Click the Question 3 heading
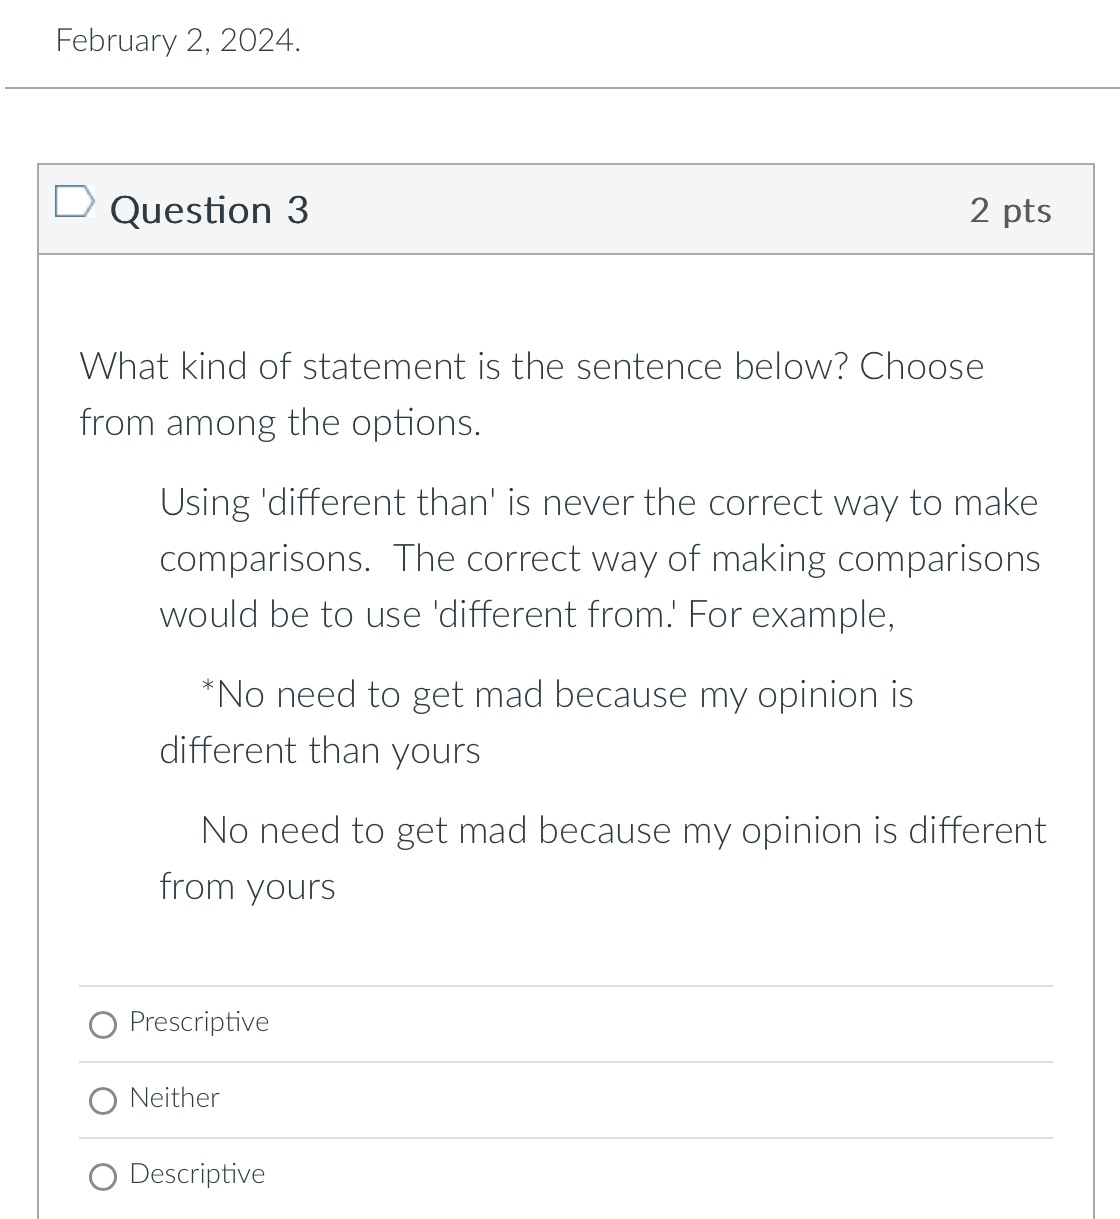The height and width of the screenshot is (1219, 1120). click(x=210, y=210)
